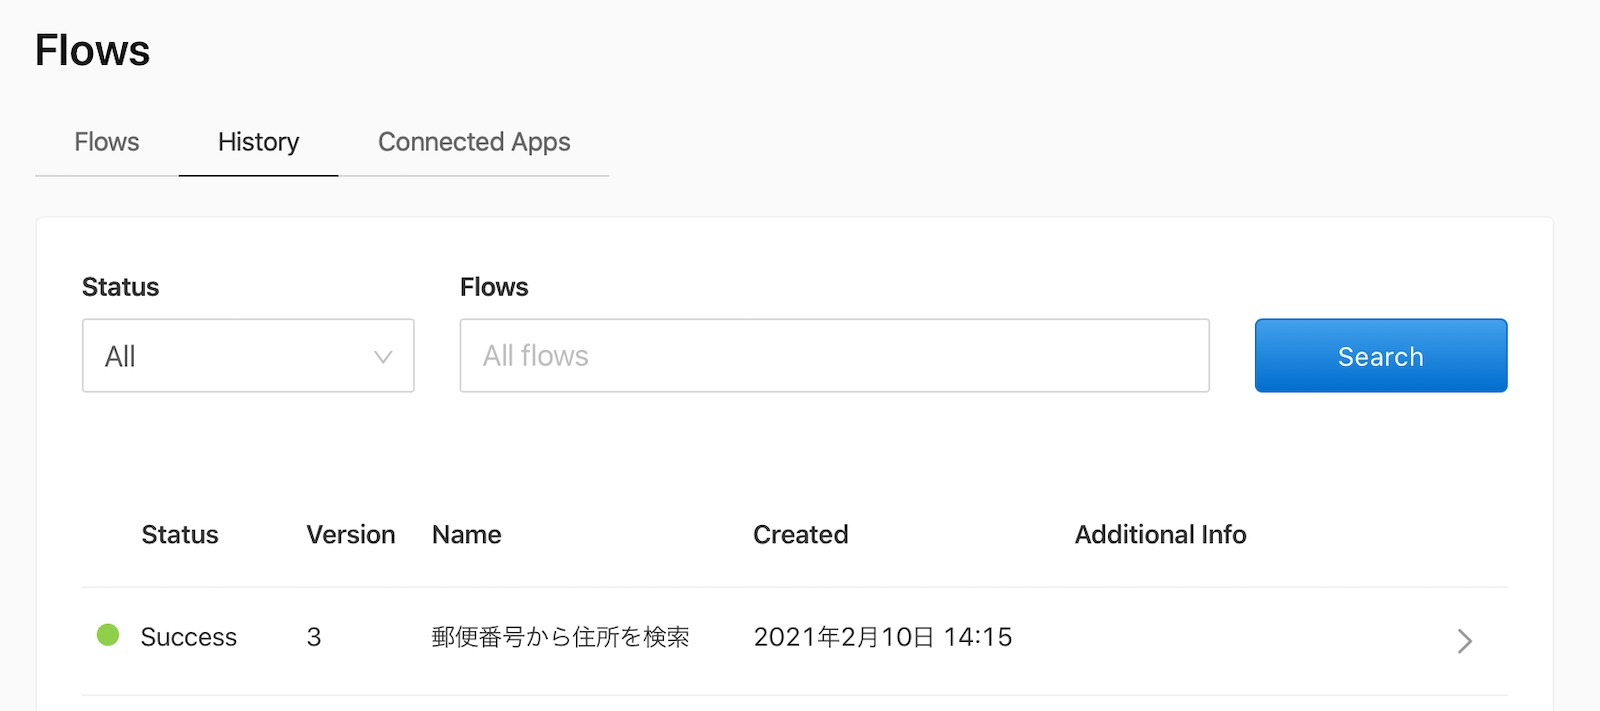
Task: Click inside the All flows input field
Action: [x=835, y=356]
